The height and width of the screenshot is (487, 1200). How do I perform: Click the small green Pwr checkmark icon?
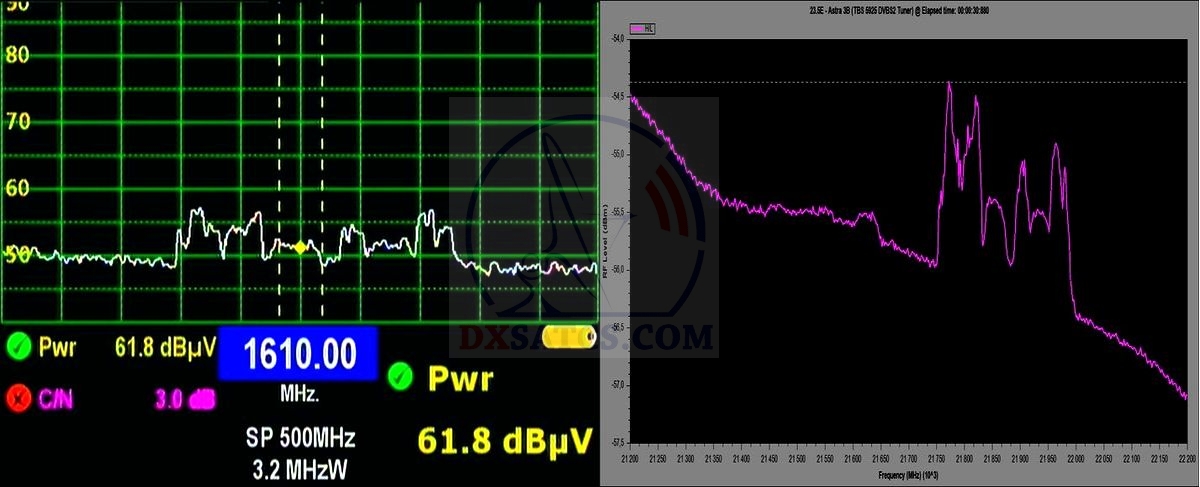[x=19, y=348]
